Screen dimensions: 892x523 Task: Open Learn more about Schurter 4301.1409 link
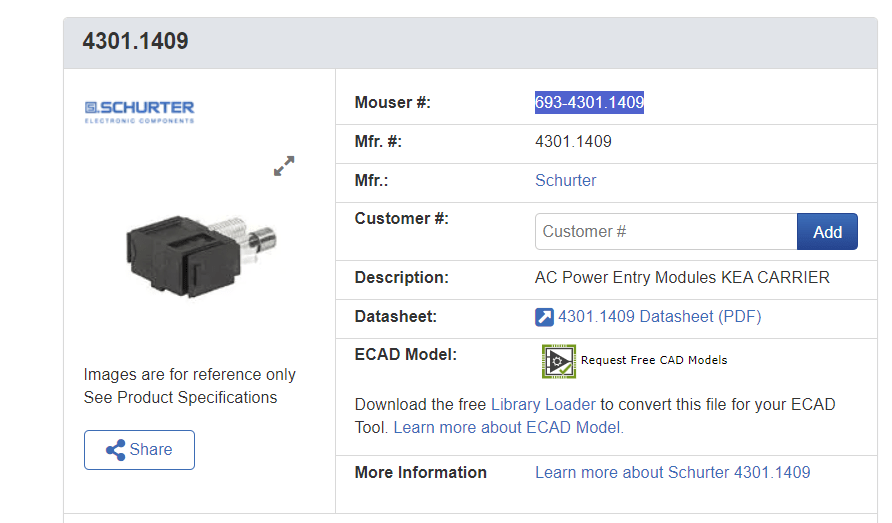pyautogui.click(x=672, y=472)
